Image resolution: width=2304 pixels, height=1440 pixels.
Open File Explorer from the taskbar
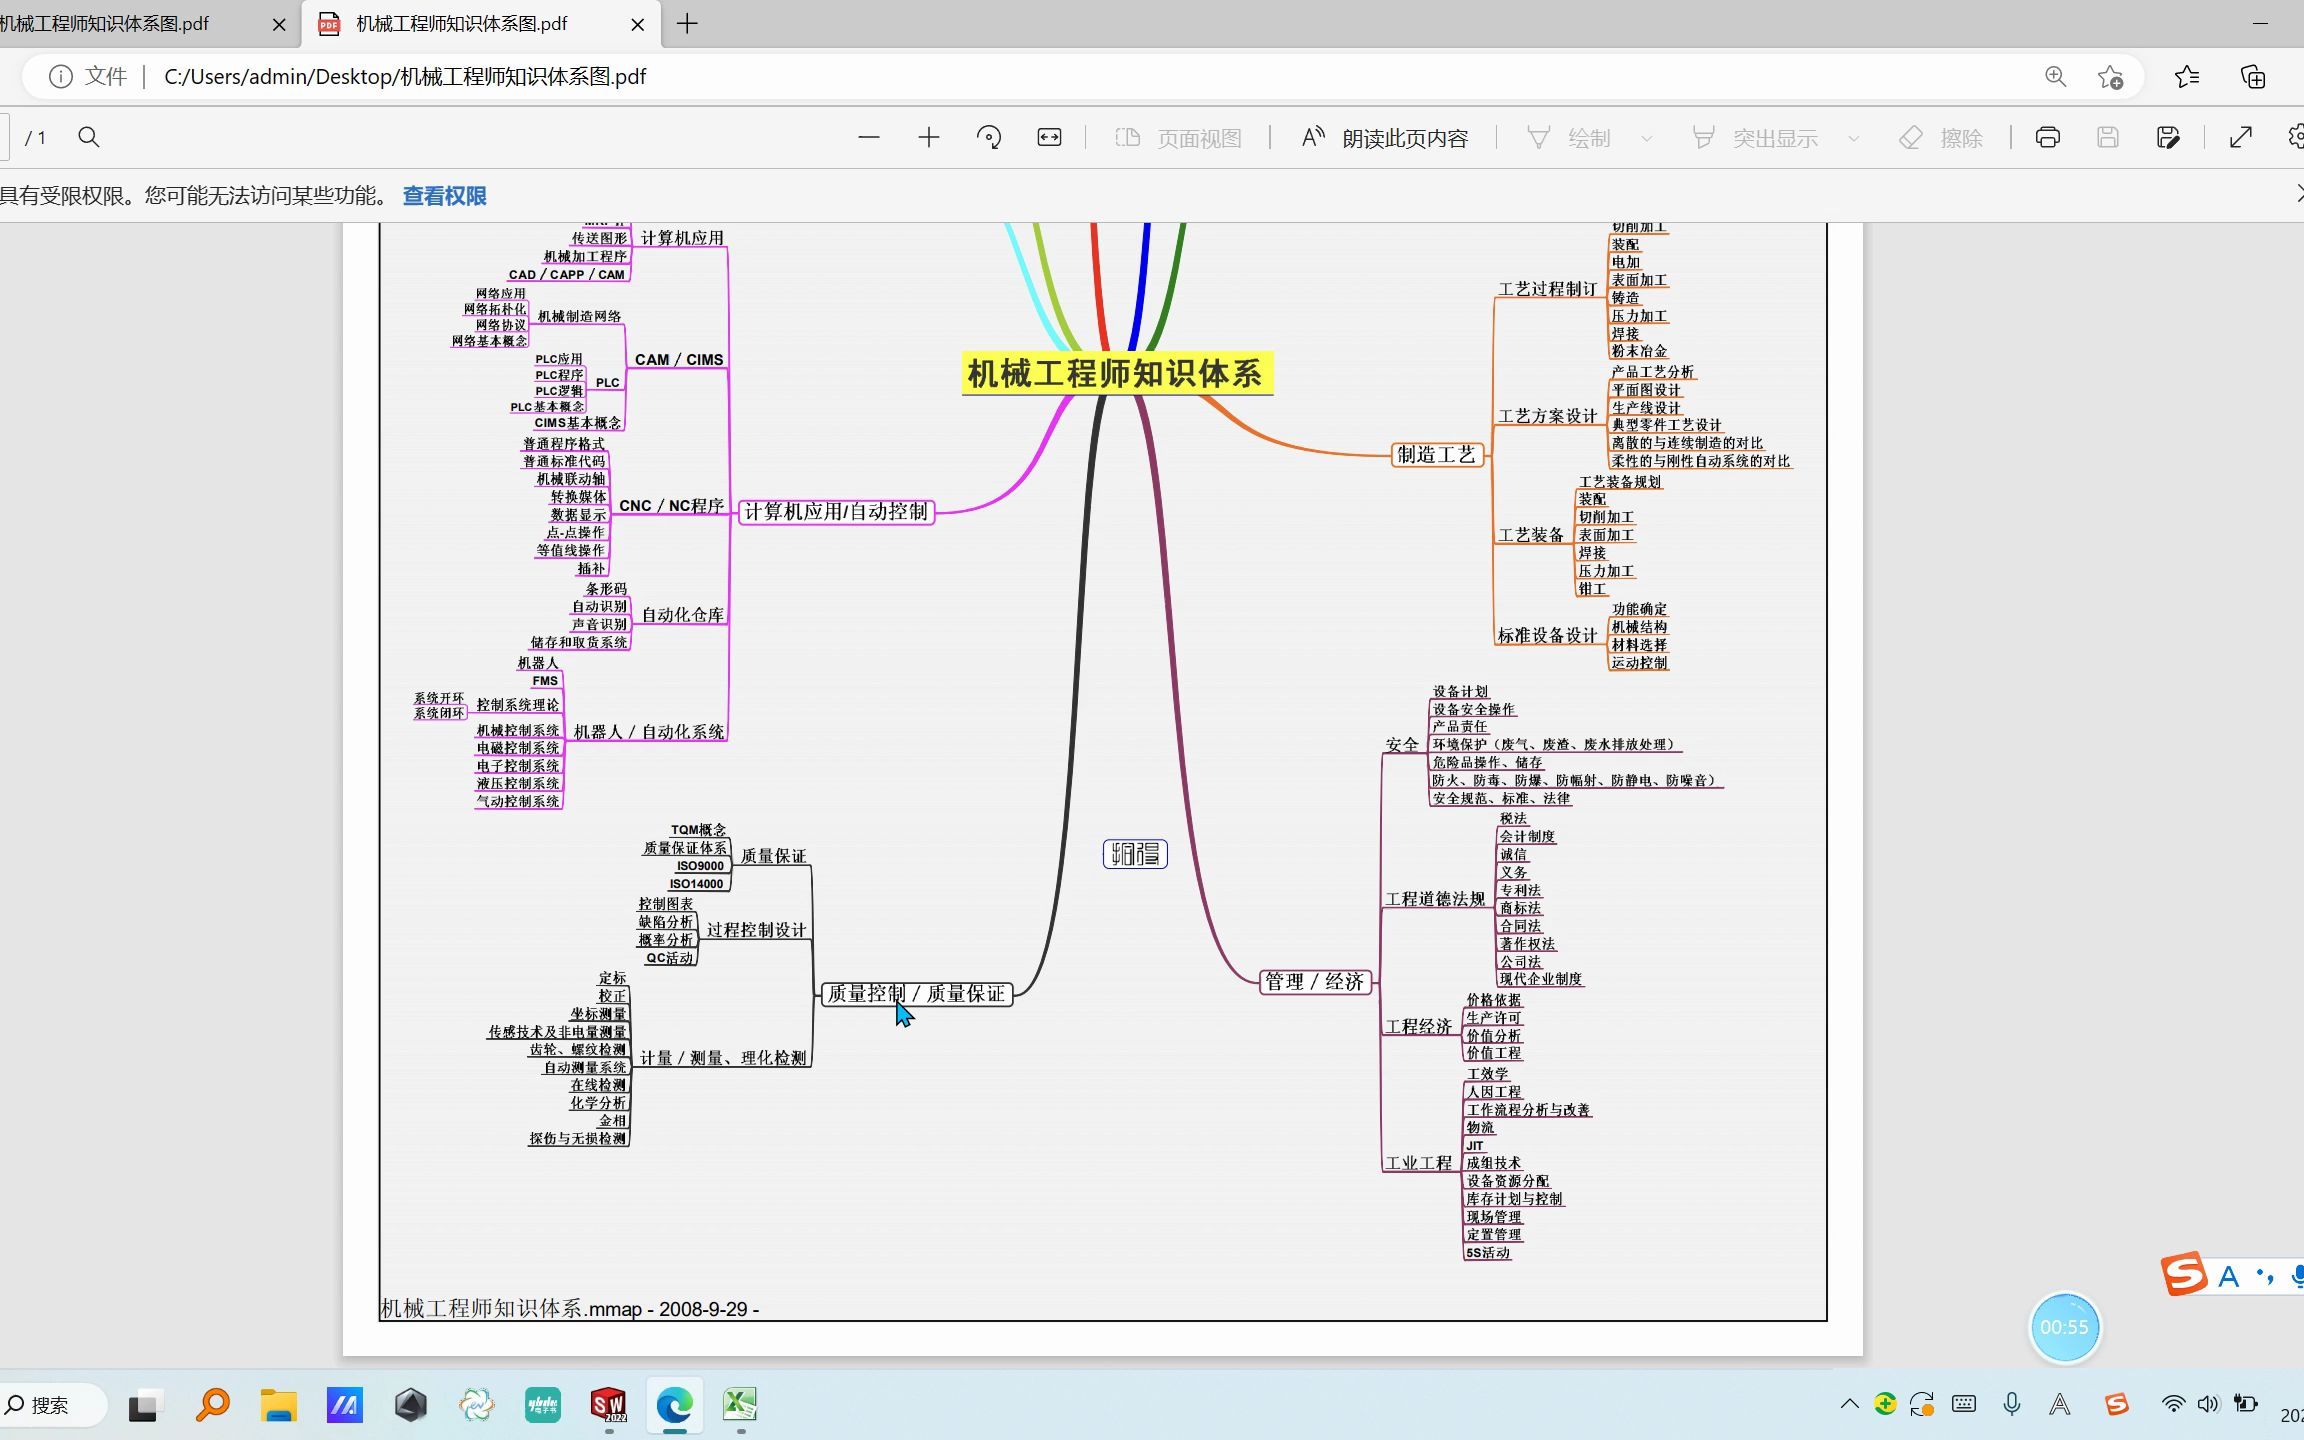[x=278, y=1405]
